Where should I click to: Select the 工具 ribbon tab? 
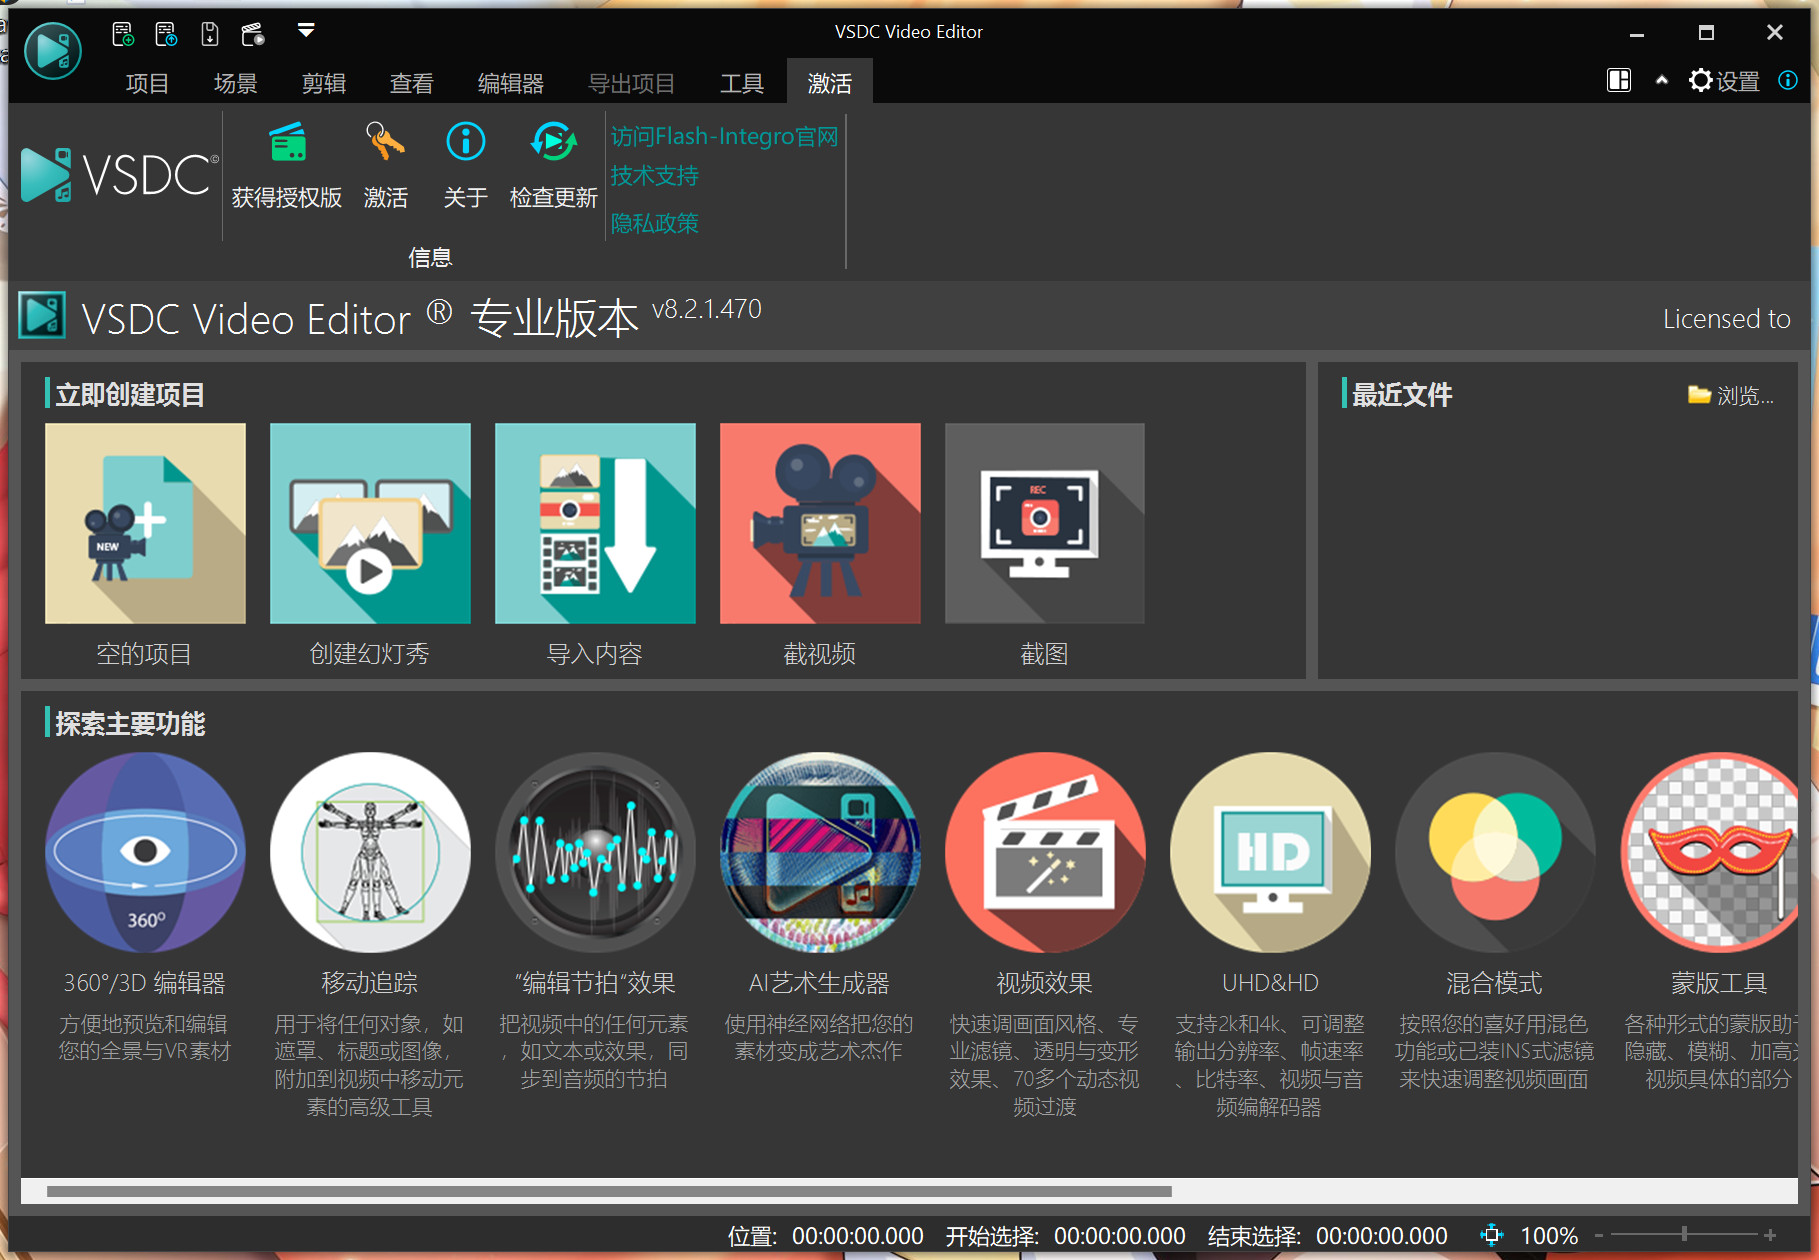point(741,83)
